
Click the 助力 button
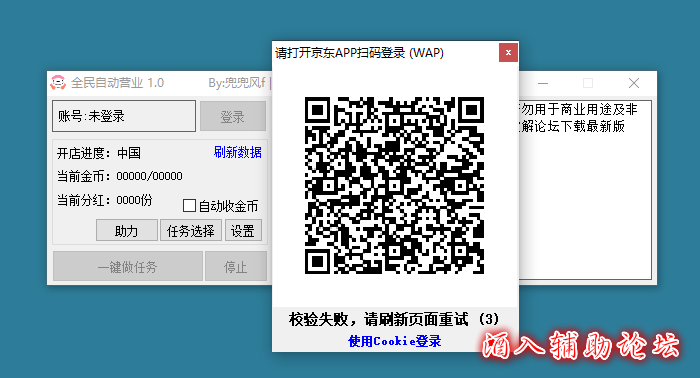pyautogui.click(x=127, y=230)
